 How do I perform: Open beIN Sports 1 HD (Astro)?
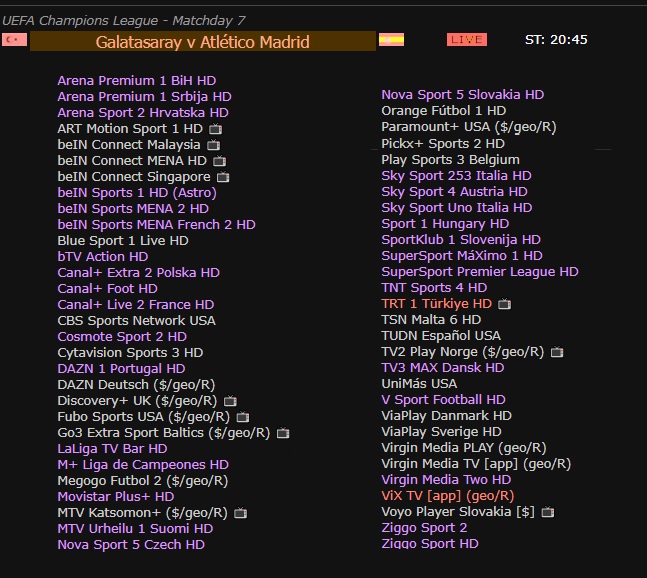point(137,193)
